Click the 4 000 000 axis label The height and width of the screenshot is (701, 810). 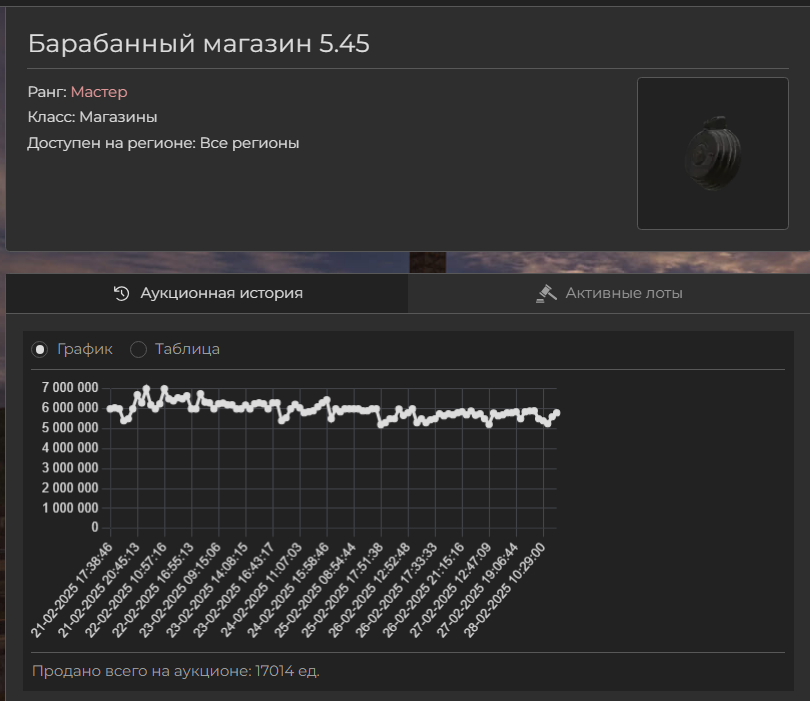(x=70, y=447)
